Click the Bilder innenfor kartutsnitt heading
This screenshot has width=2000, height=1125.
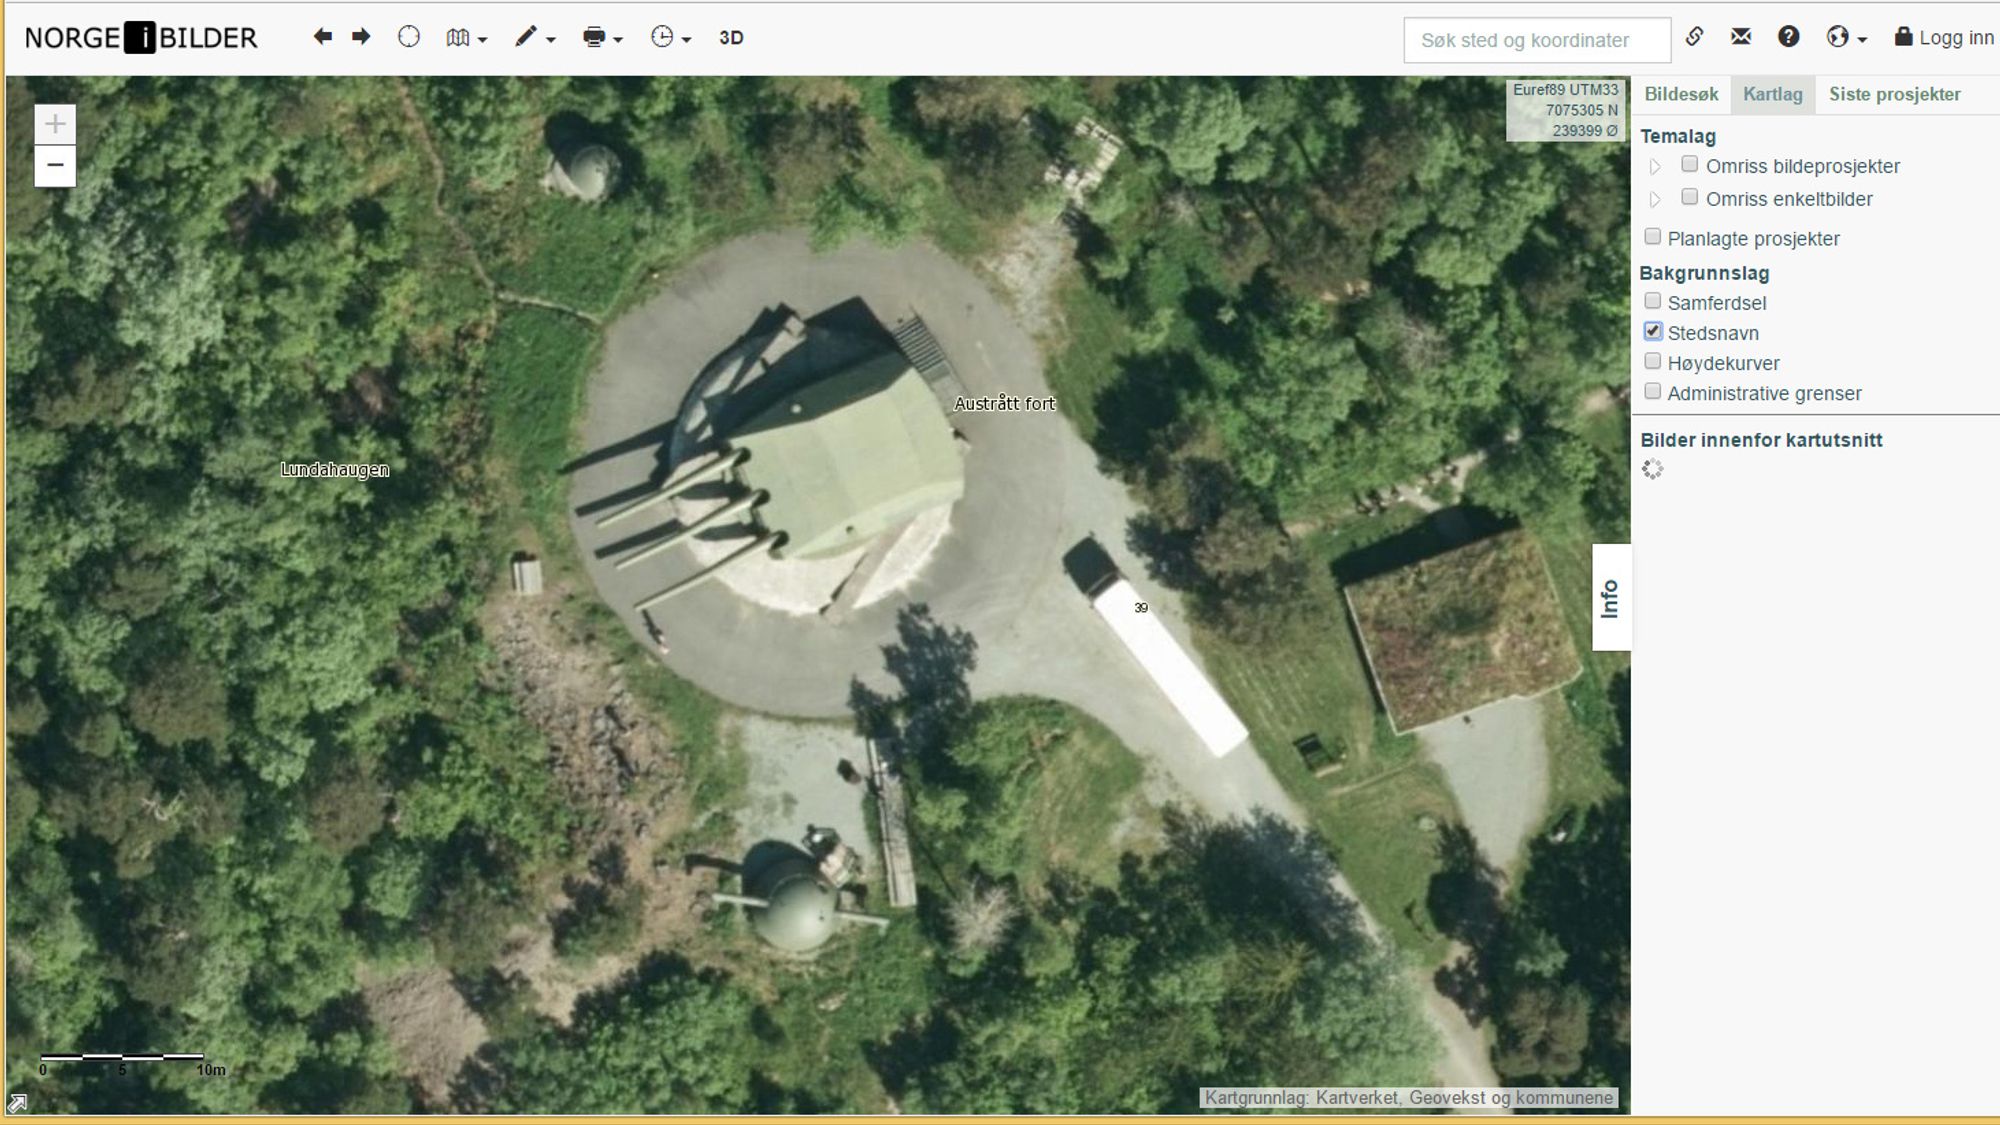[x=1761, y=440]
